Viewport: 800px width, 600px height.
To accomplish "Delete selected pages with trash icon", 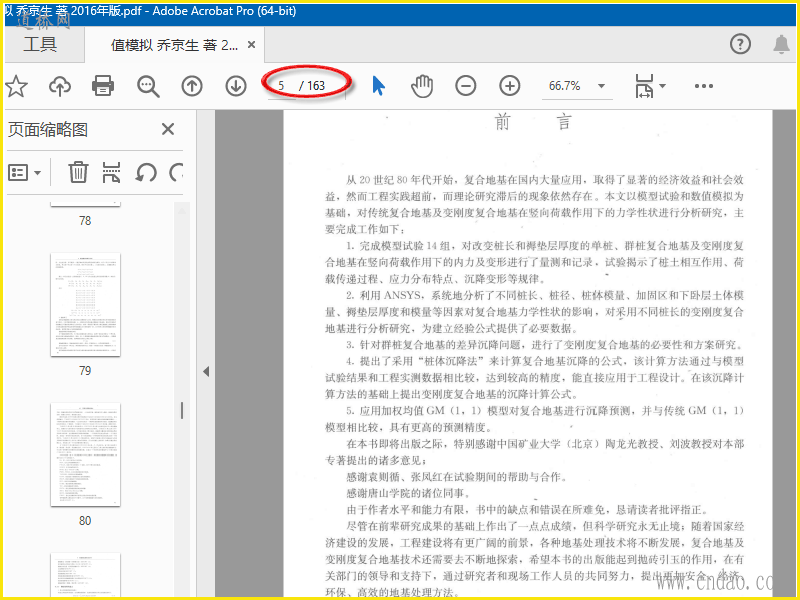I will coord(78,172).
